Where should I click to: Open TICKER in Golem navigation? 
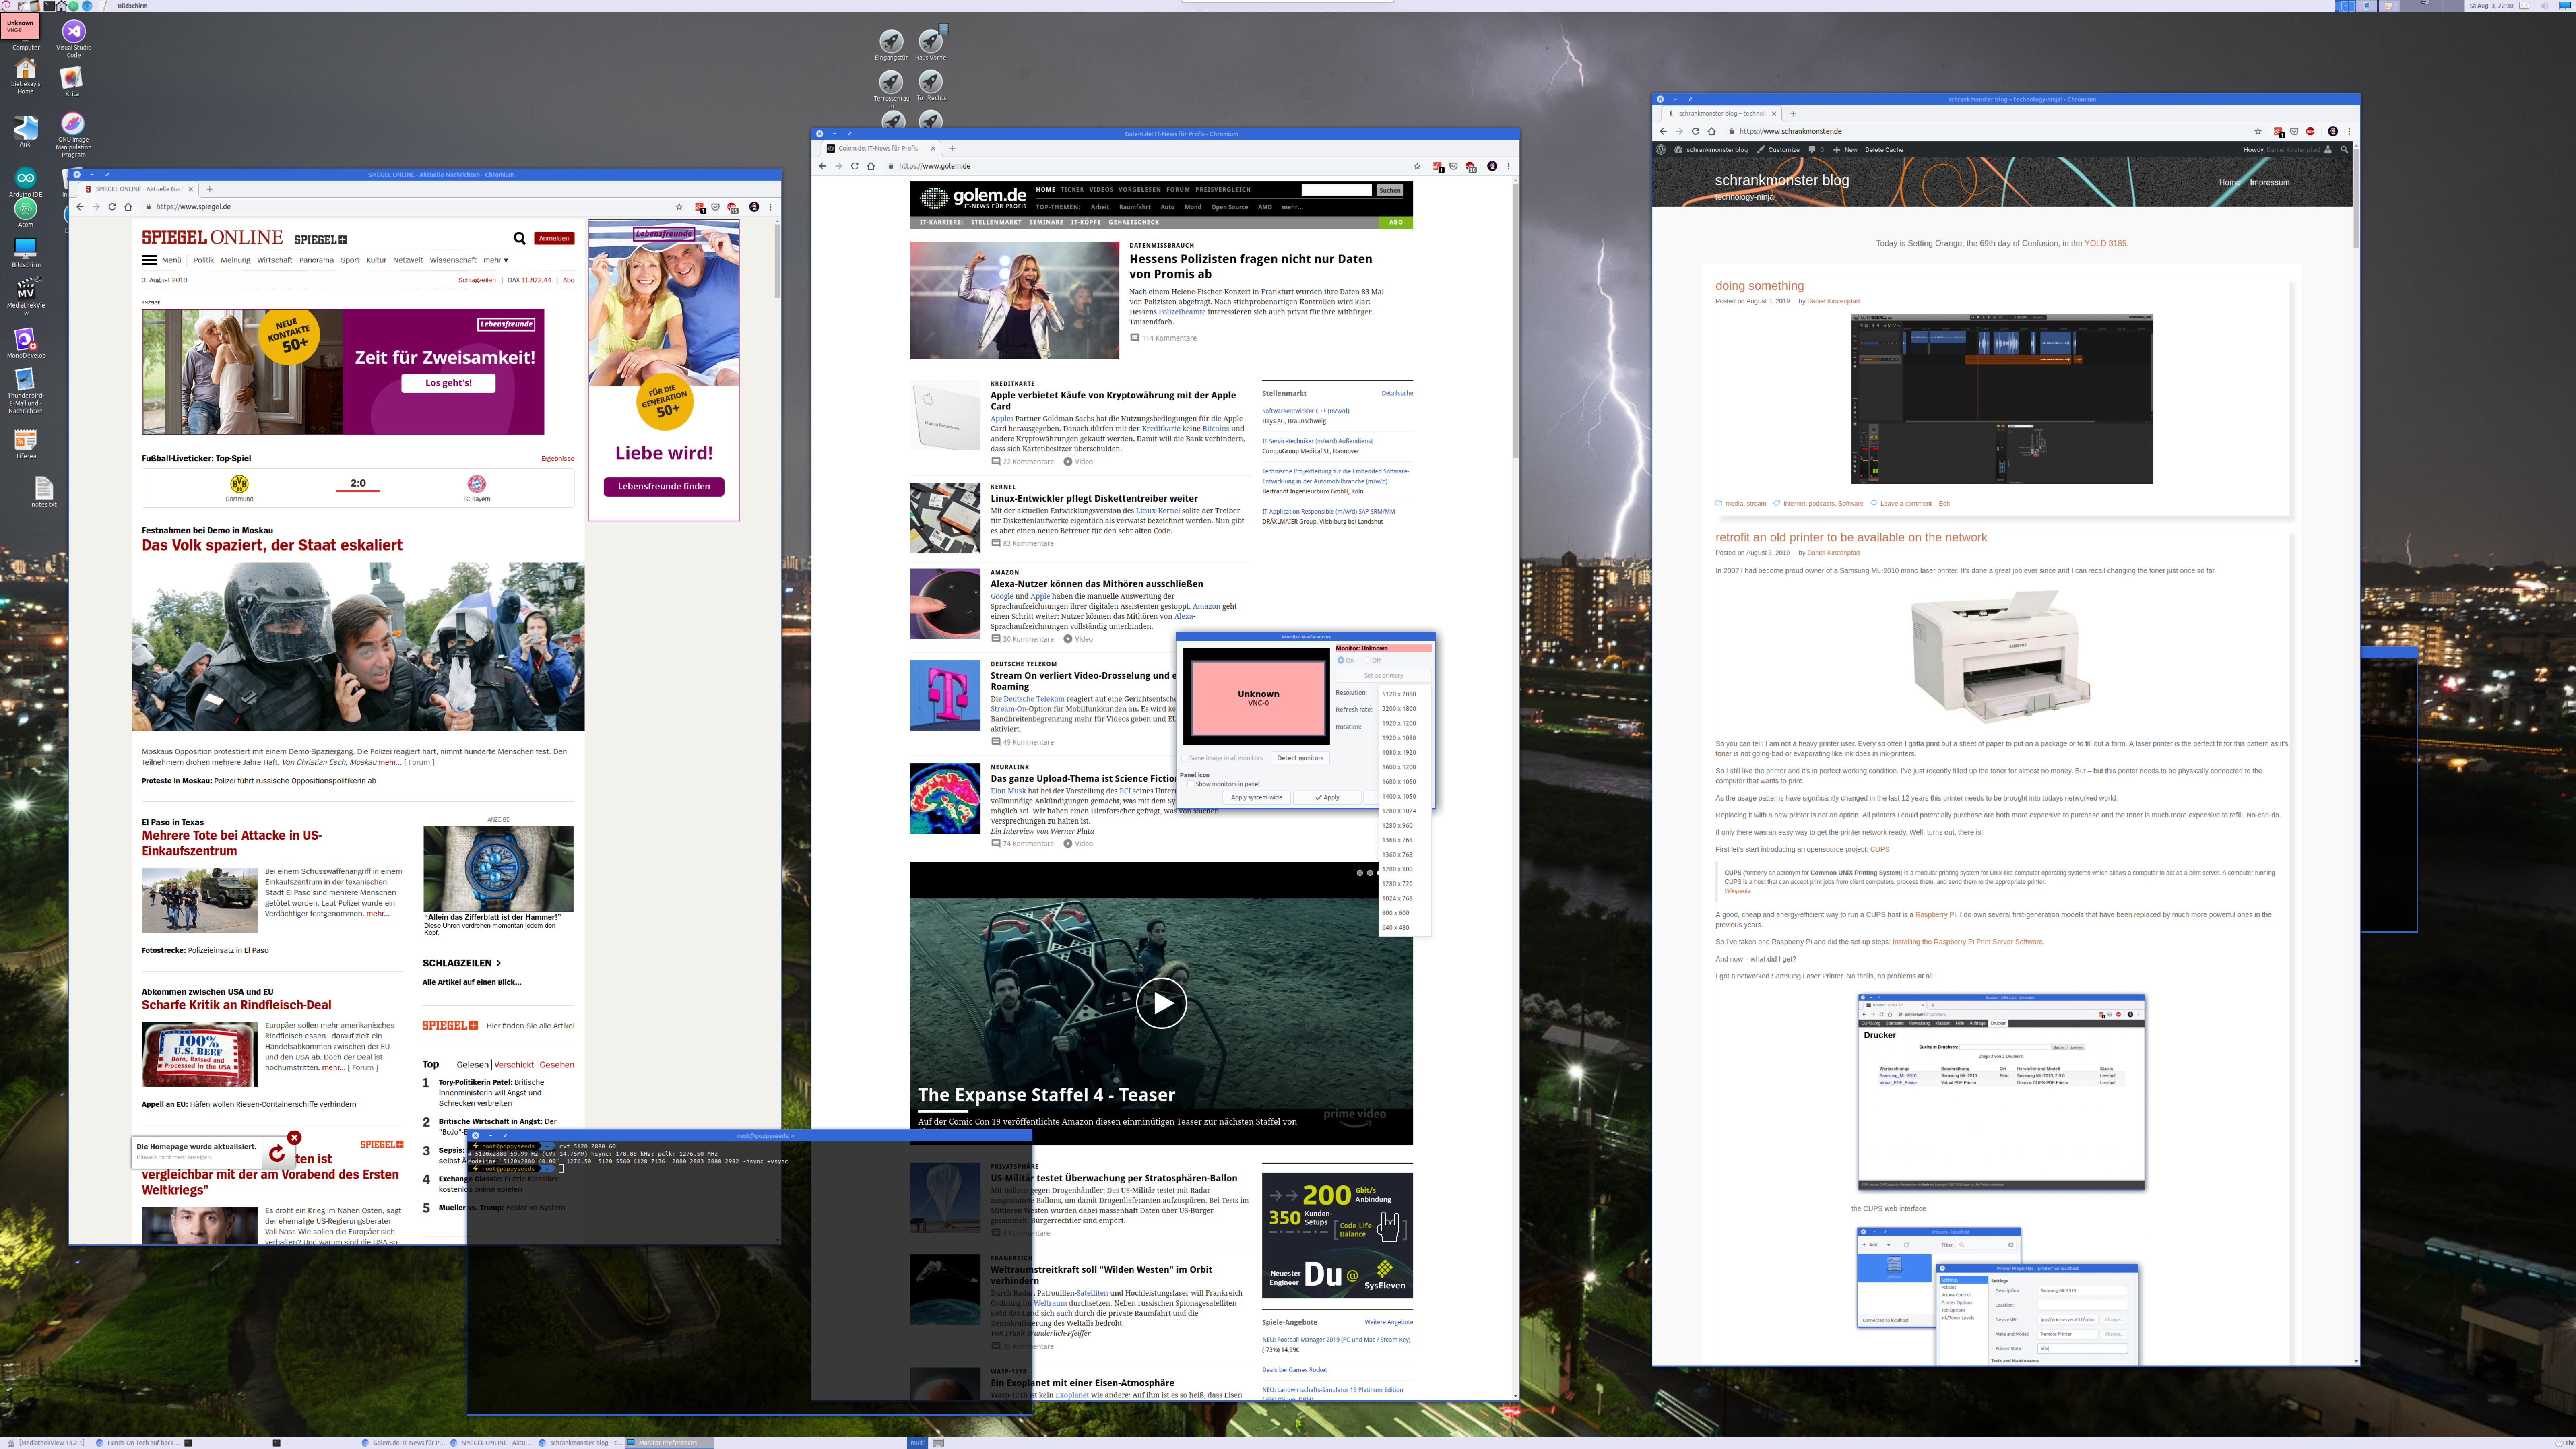1072,189
